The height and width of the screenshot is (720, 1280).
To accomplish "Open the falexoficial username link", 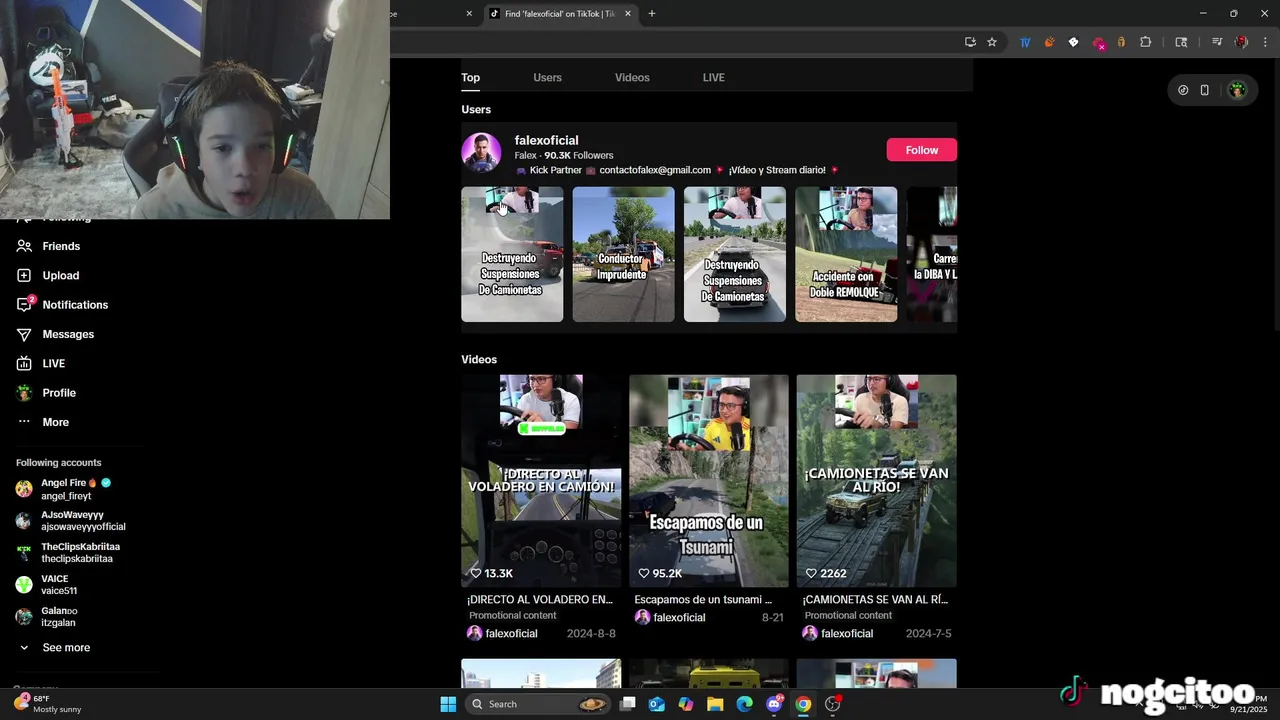I will click(x=546, y=141).
